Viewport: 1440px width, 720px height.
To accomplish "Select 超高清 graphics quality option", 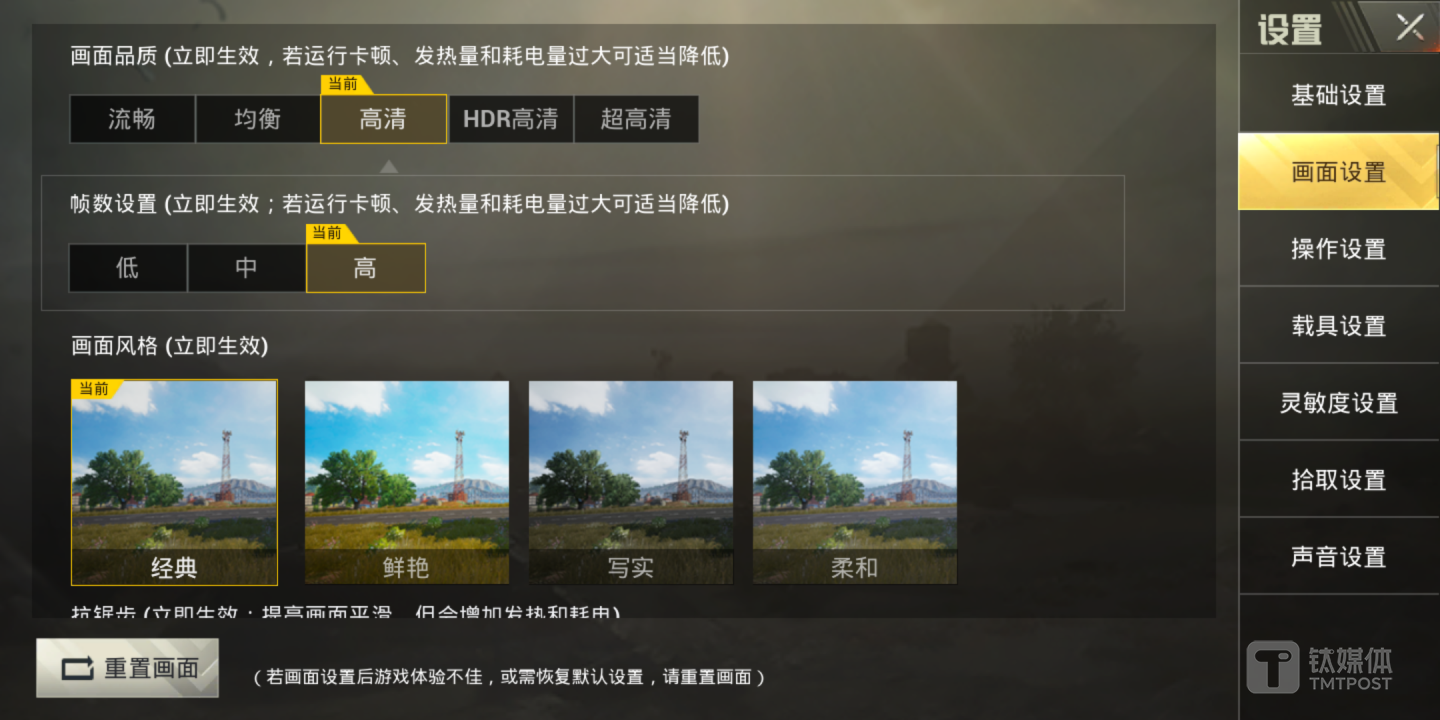I will point(636,119).
